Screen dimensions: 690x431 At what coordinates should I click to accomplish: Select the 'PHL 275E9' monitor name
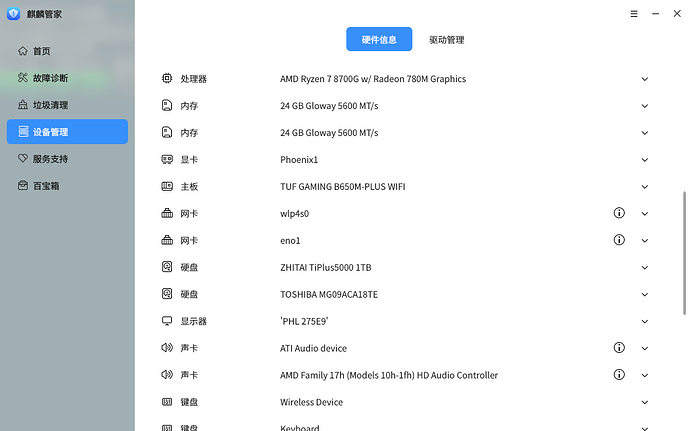point(304,321)
